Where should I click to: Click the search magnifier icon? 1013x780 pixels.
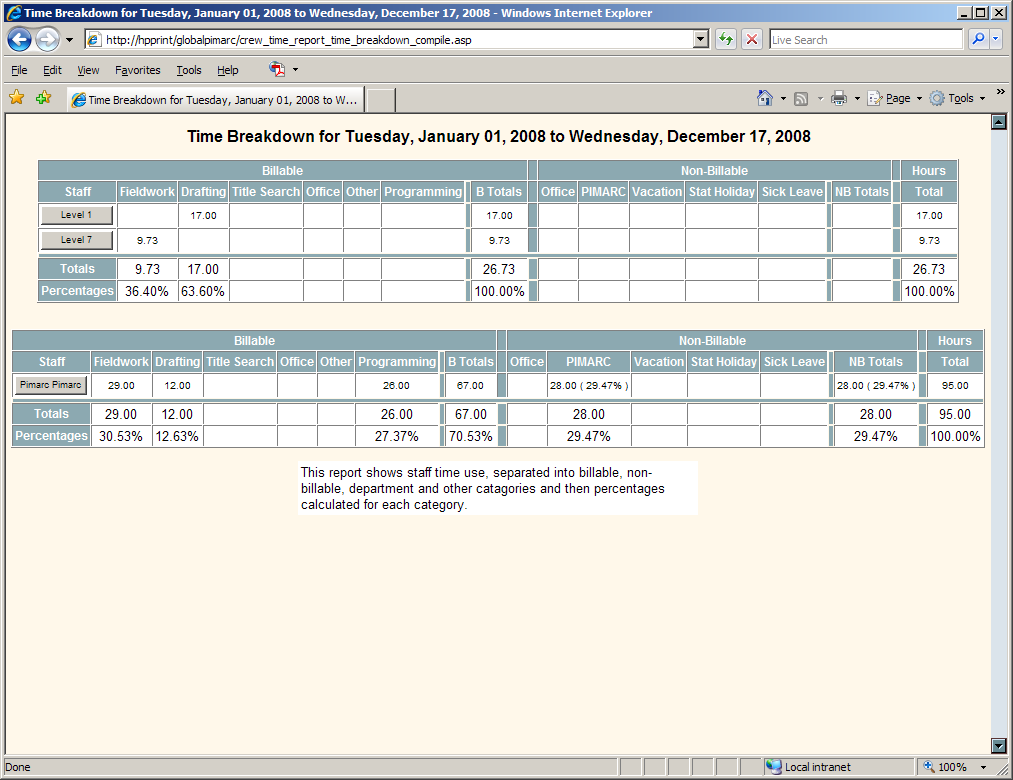(x=978, y=39)
